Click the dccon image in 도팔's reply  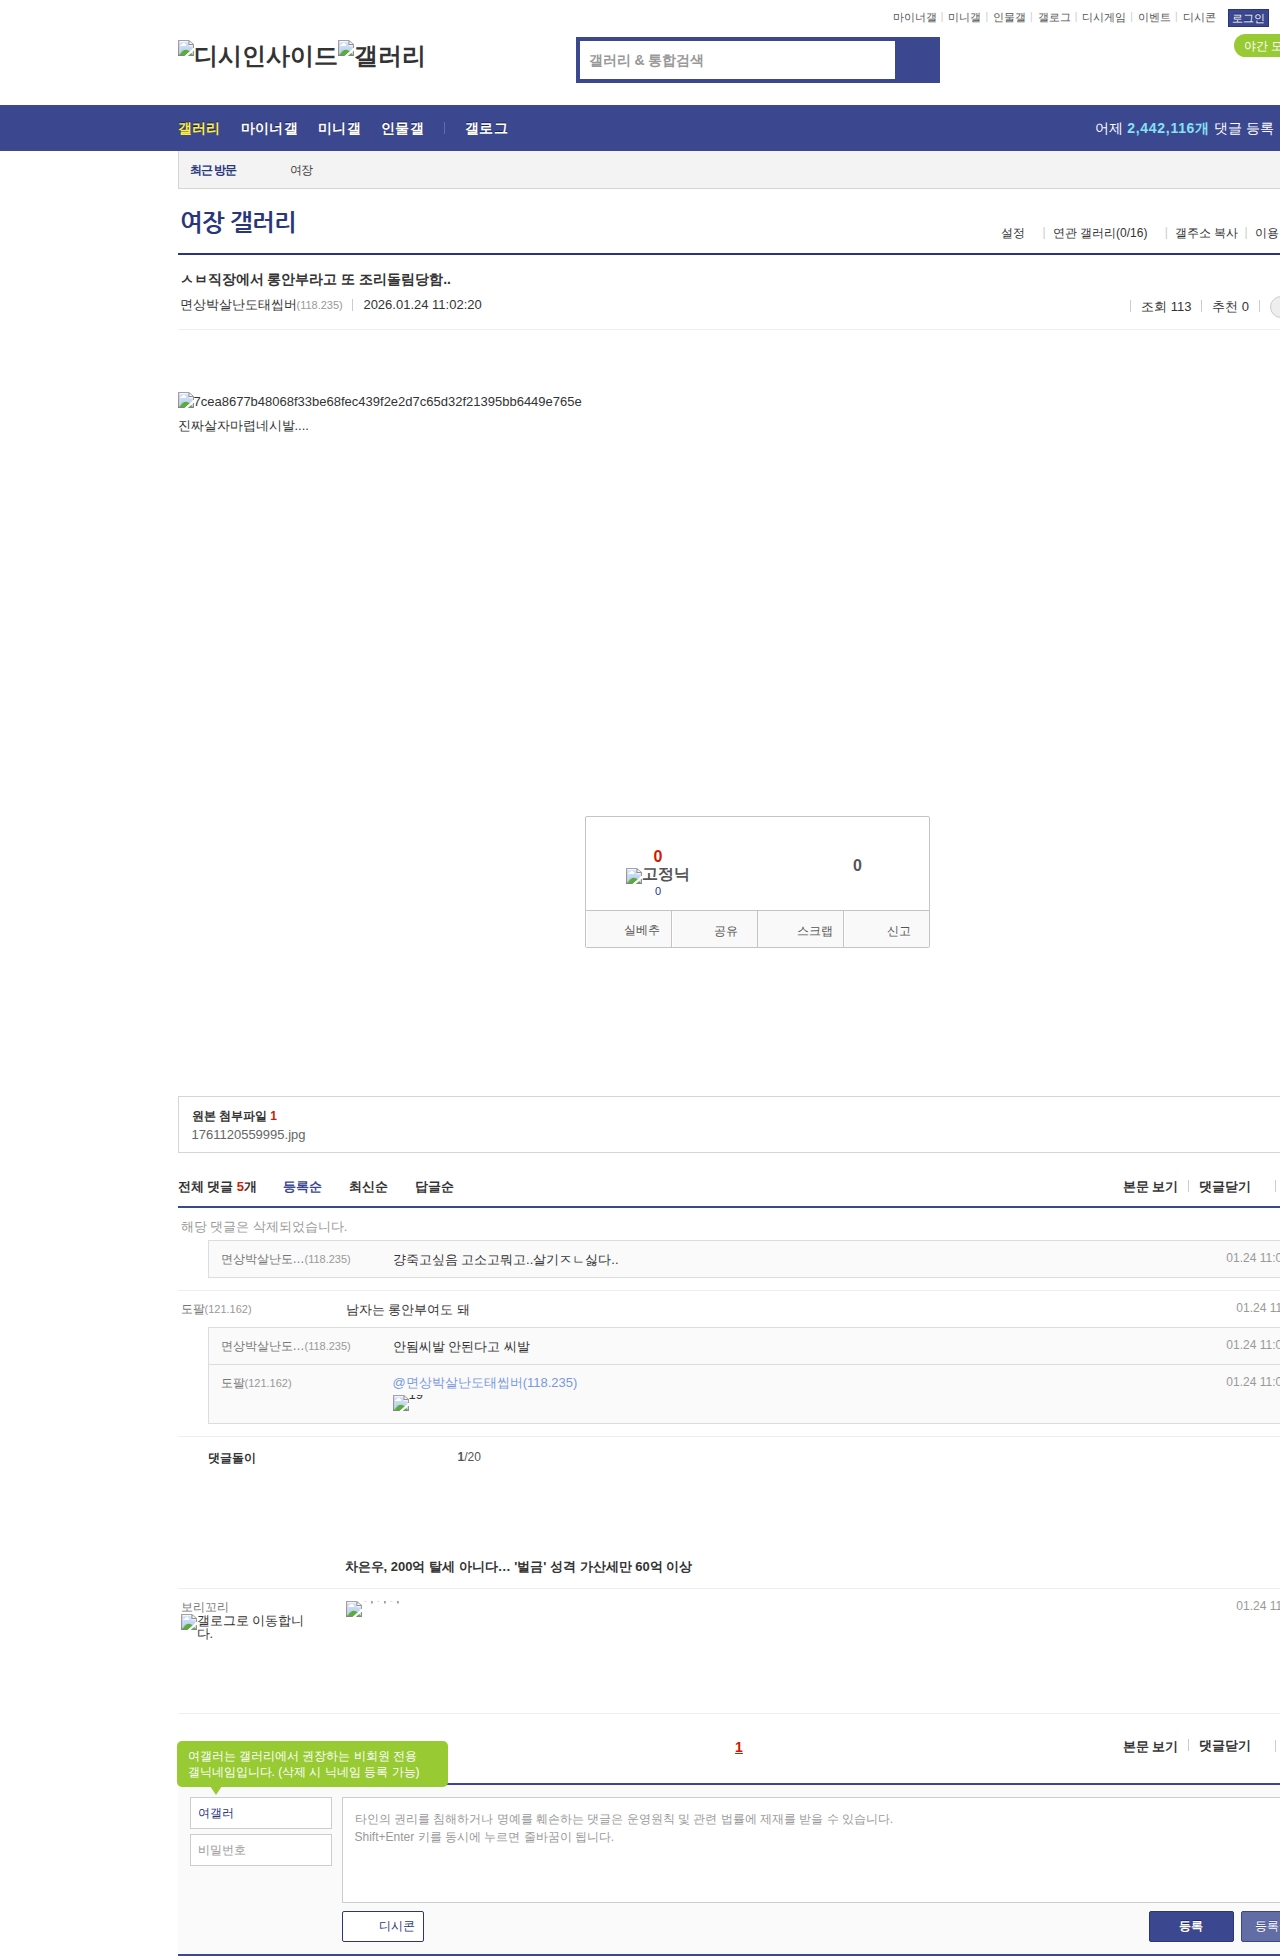(407, 1402)
